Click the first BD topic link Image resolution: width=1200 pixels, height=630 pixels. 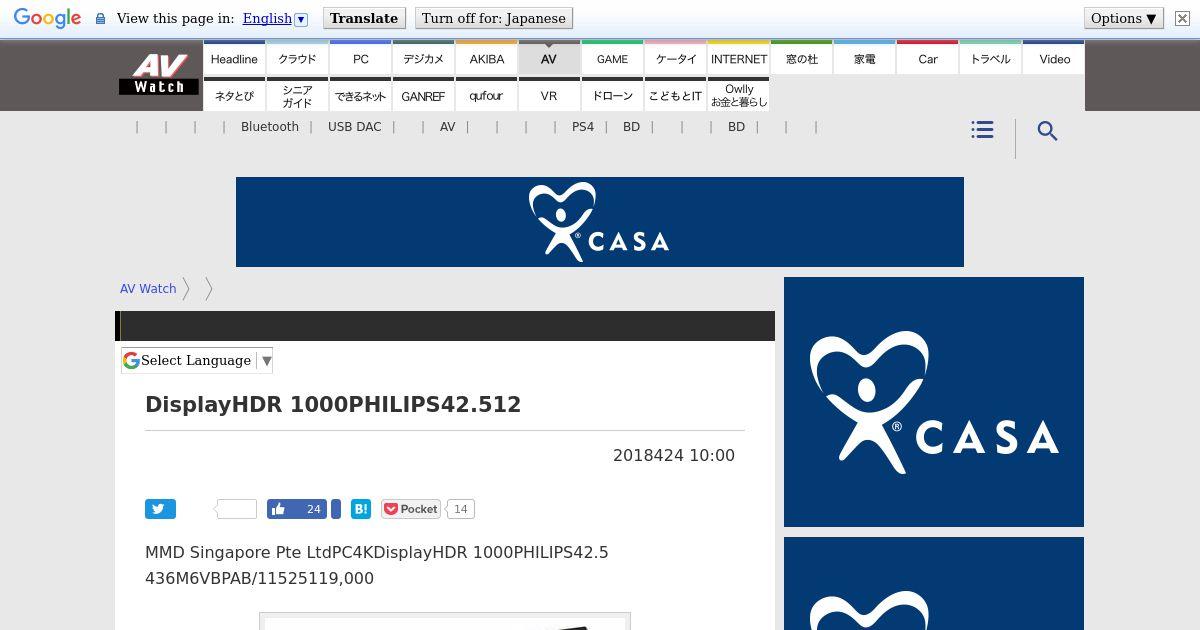pyautogui.click(x=631, y=127)
